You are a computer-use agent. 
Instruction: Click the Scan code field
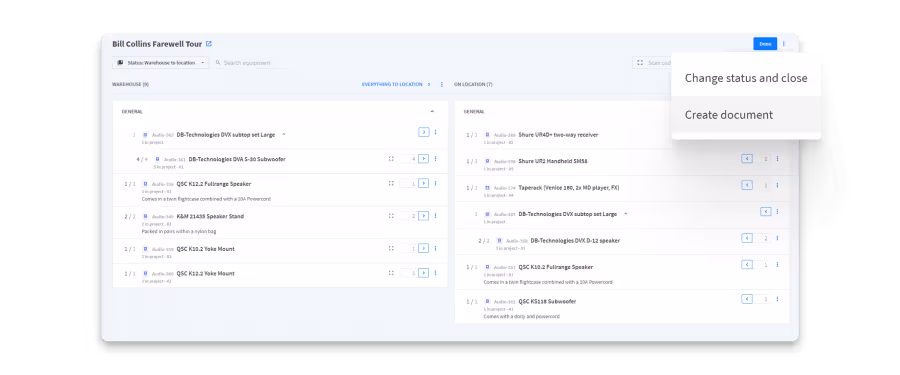652,63
